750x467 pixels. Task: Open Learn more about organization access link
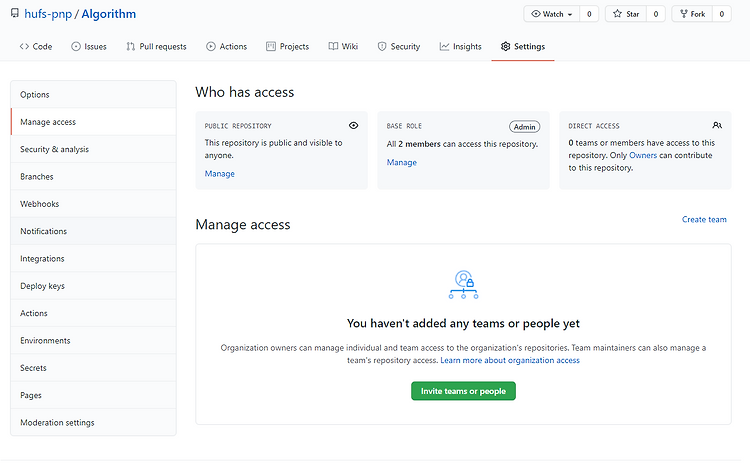click(x=510, y=360)
